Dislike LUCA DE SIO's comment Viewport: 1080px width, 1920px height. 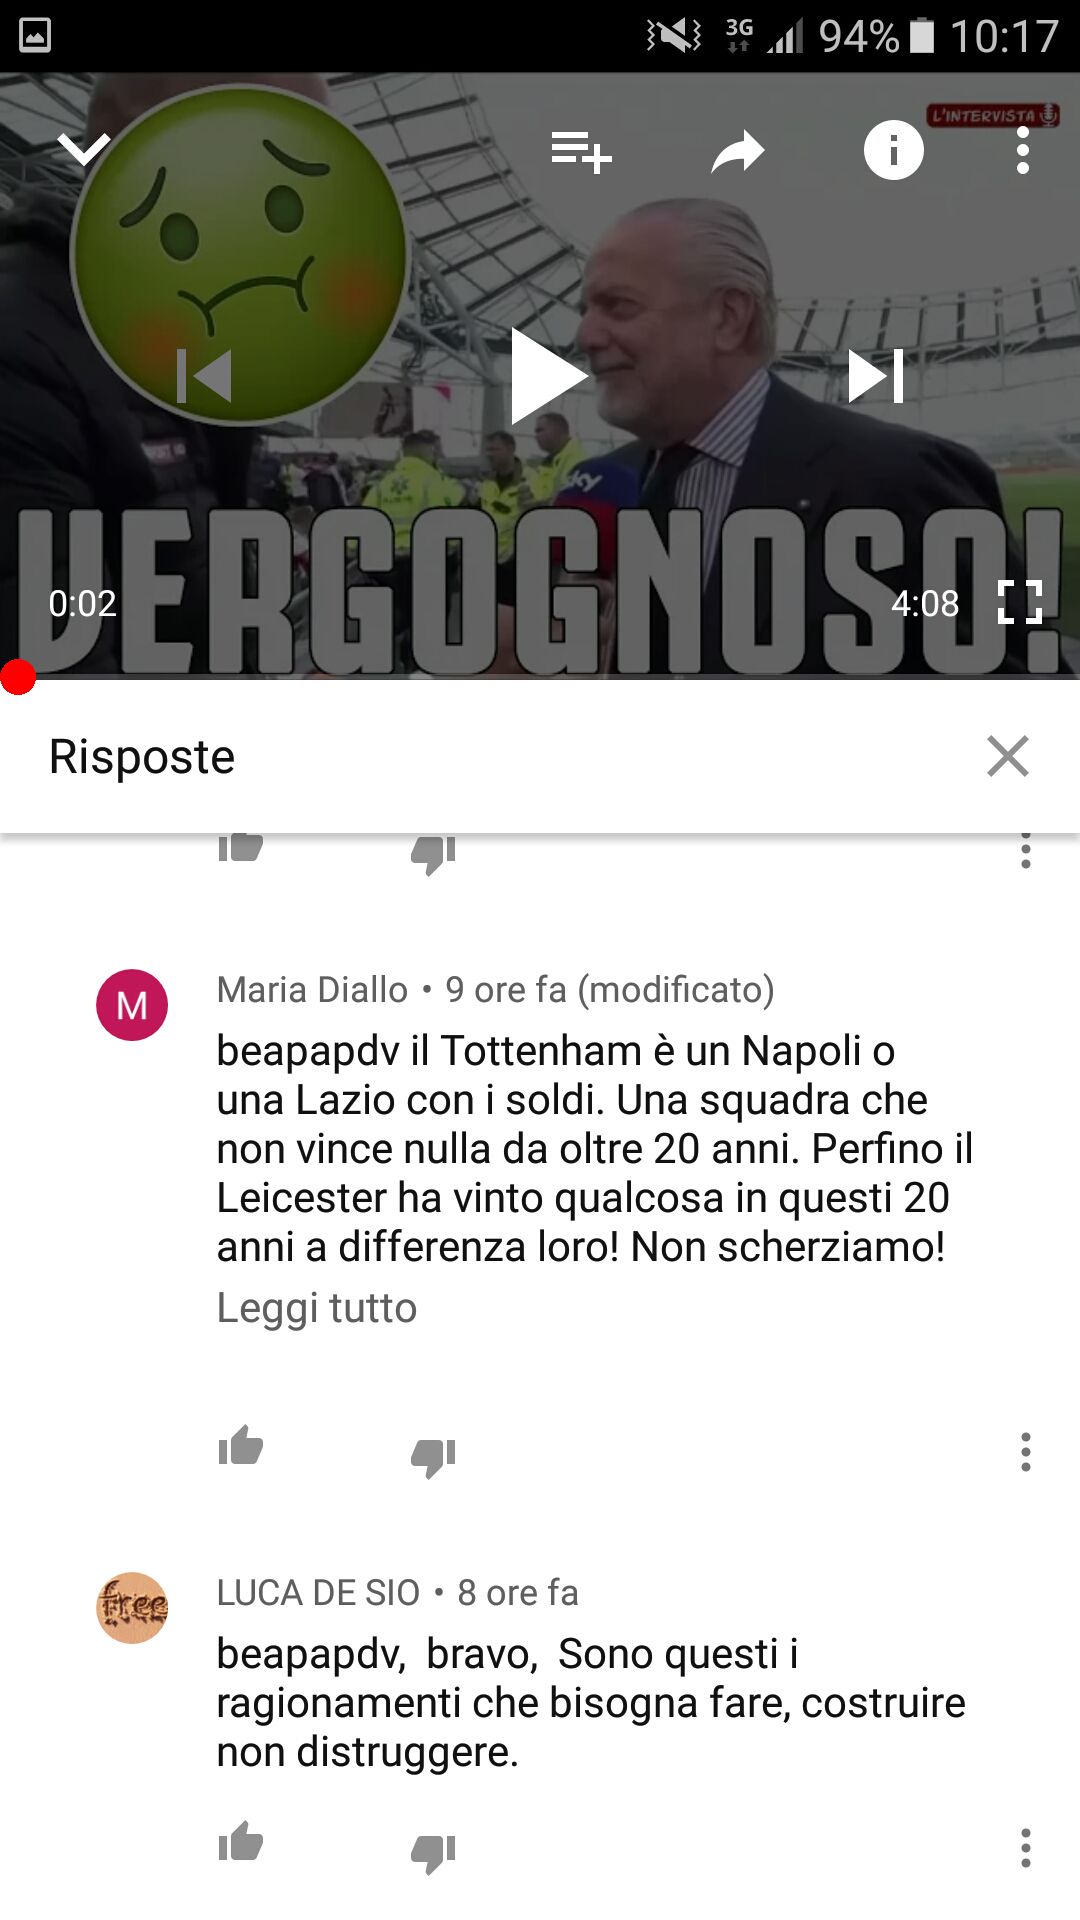433,1852
